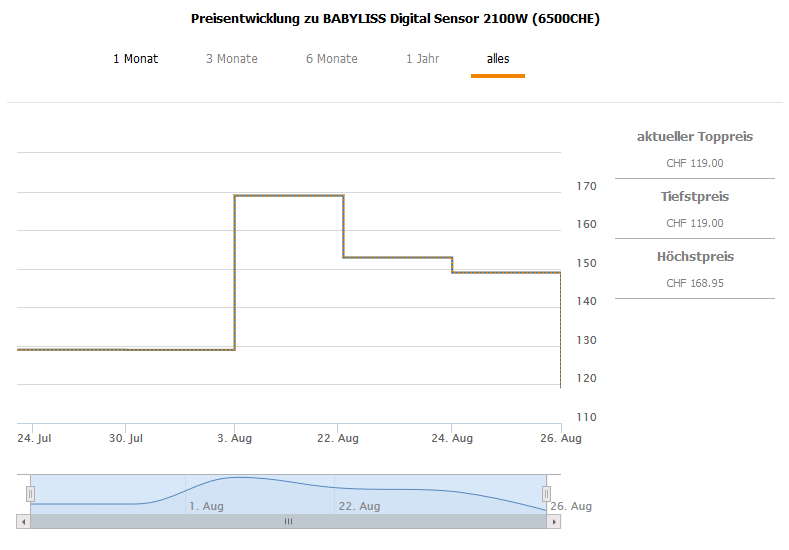789x550 pixels.
Task: Click the Tiefstpreis heading
Action: pos(694,196)
